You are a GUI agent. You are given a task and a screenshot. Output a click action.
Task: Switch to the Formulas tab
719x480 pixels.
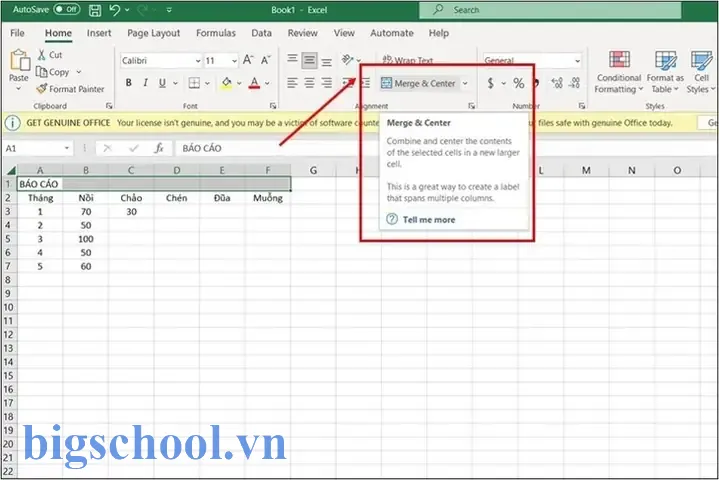click(216, 33)
